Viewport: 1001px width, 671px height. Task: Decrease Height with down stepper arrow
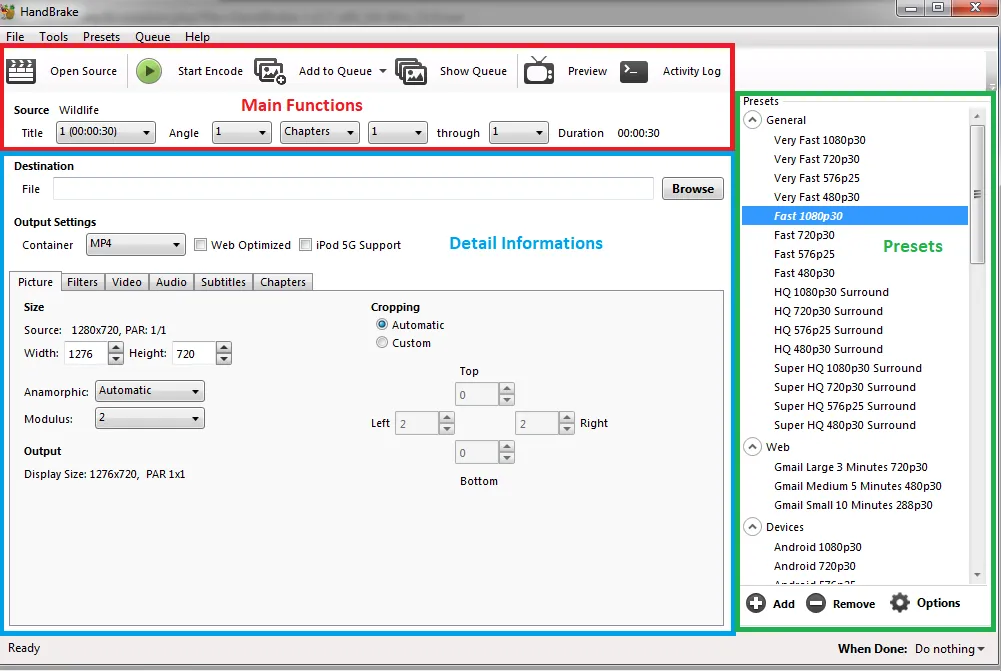click(223, 359)
